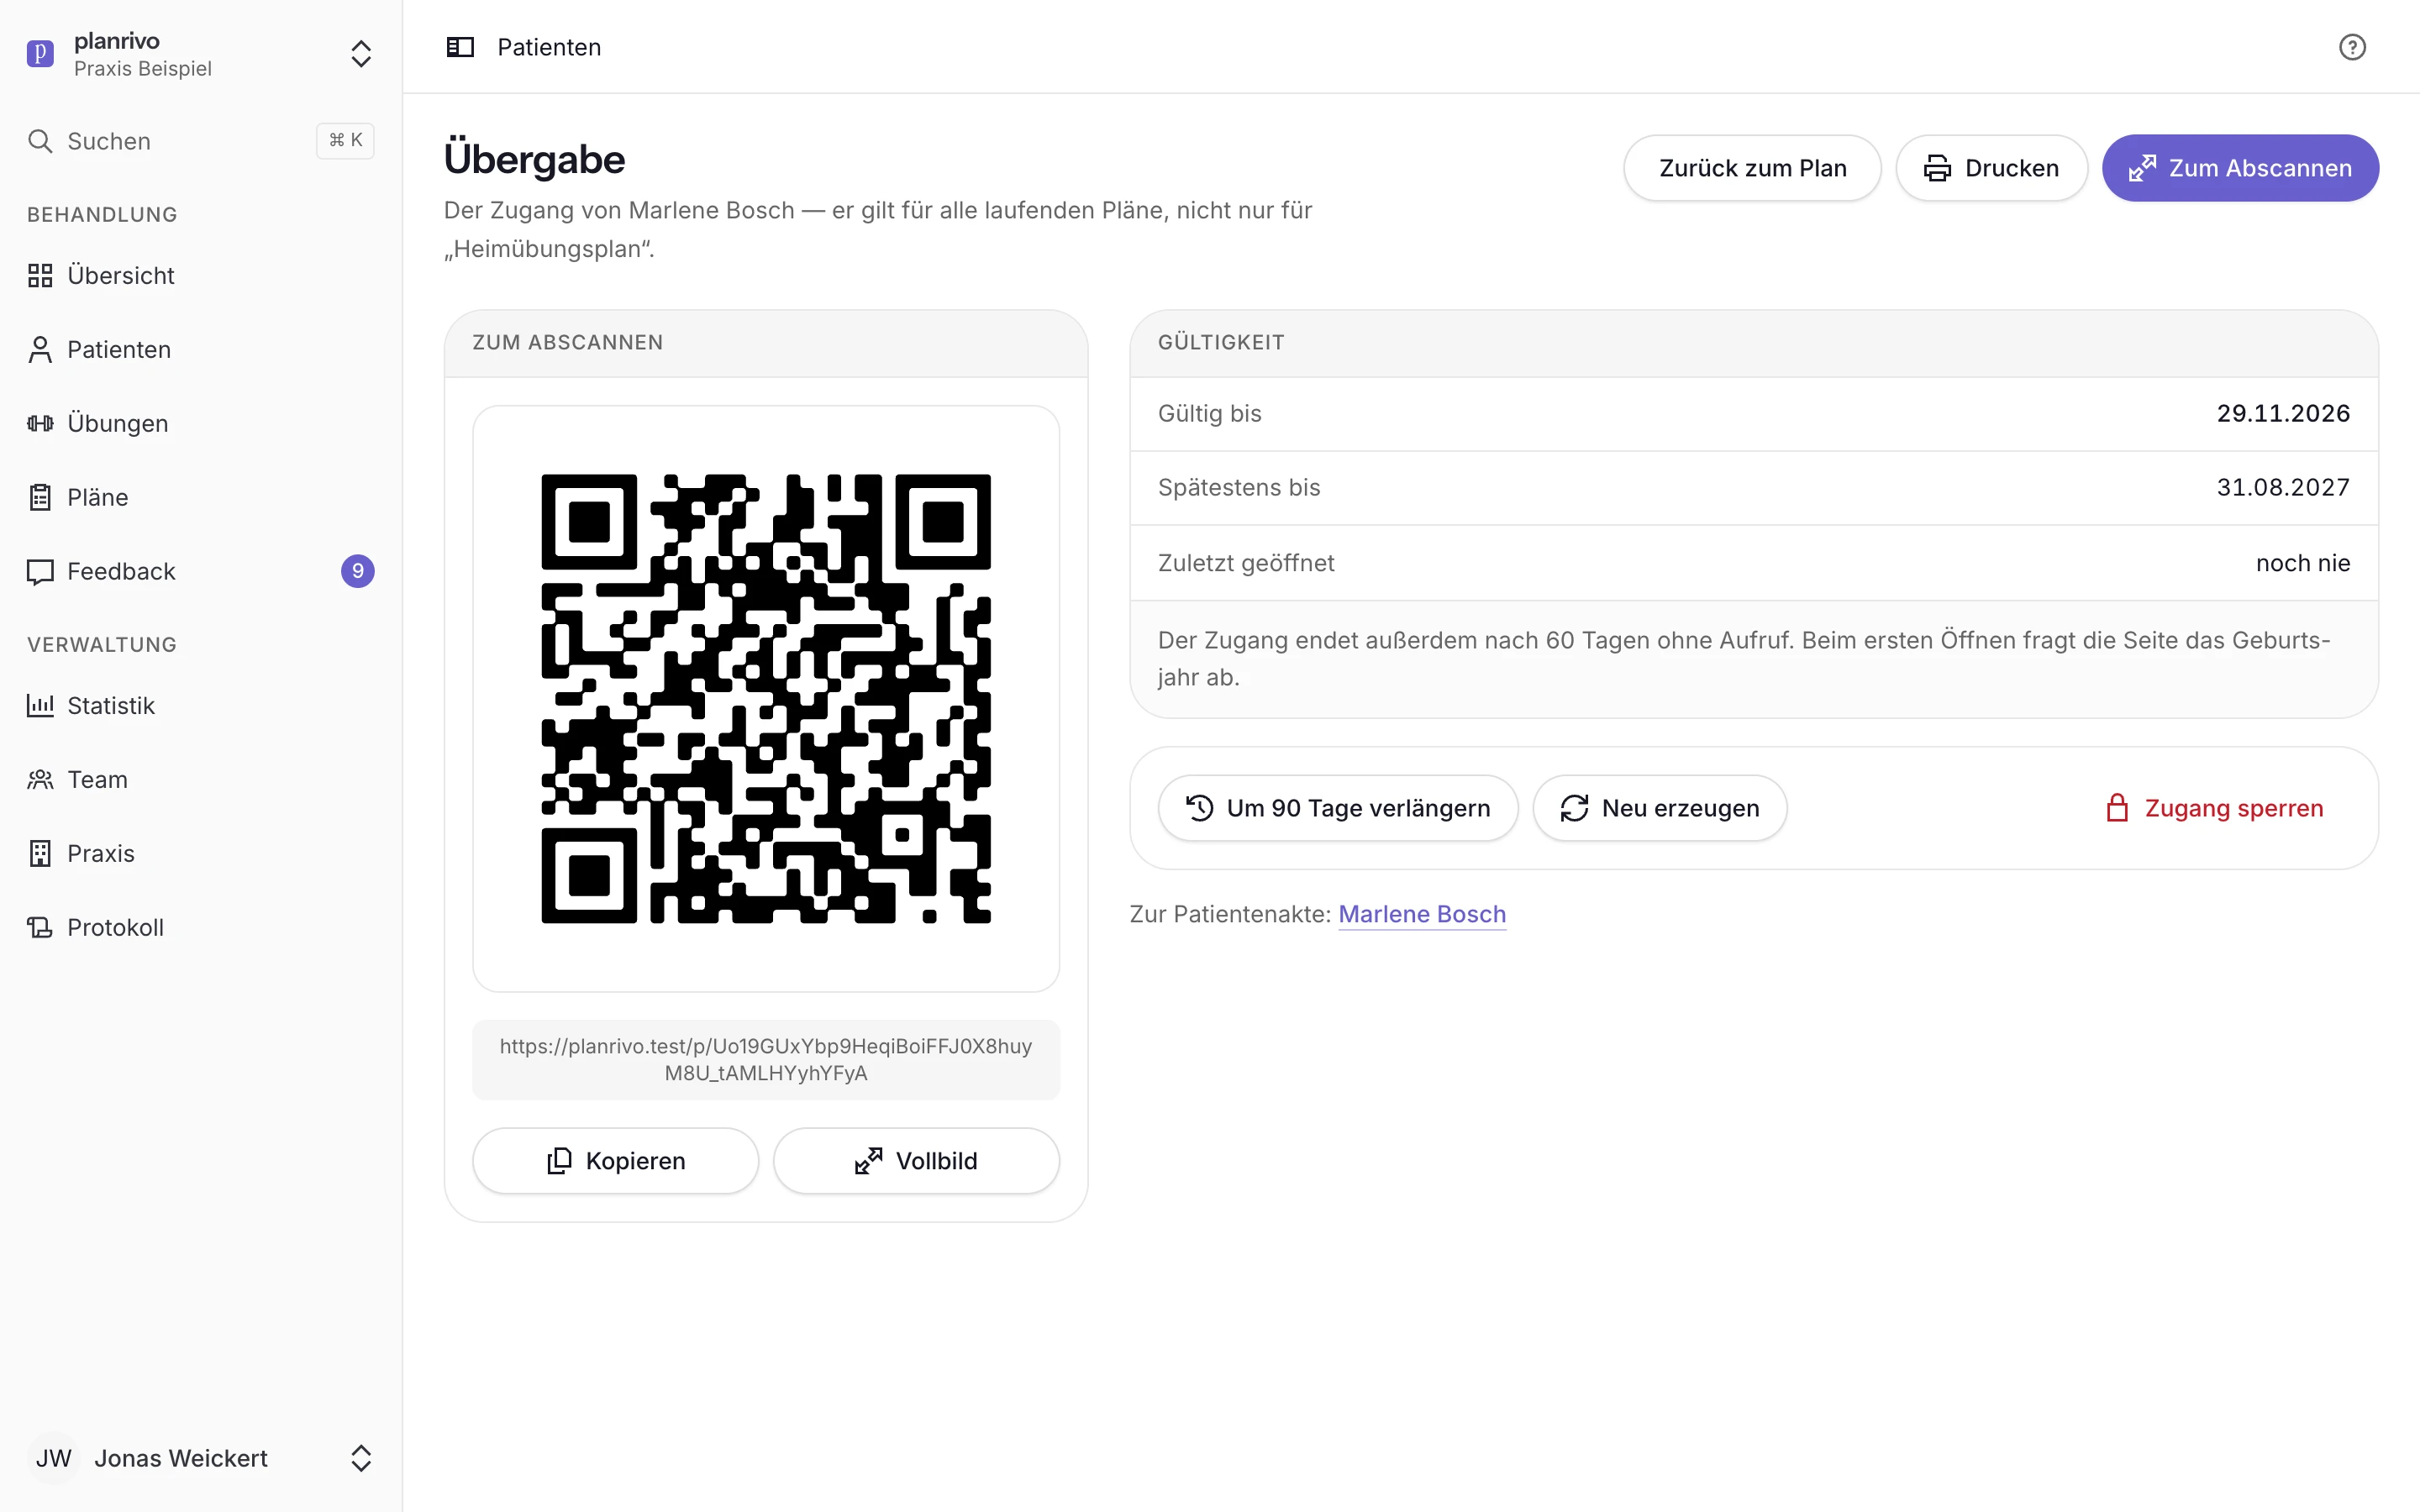Click the Übergabe page heading
Screen dimensions: 2420x1512
(x=534, y=160)
